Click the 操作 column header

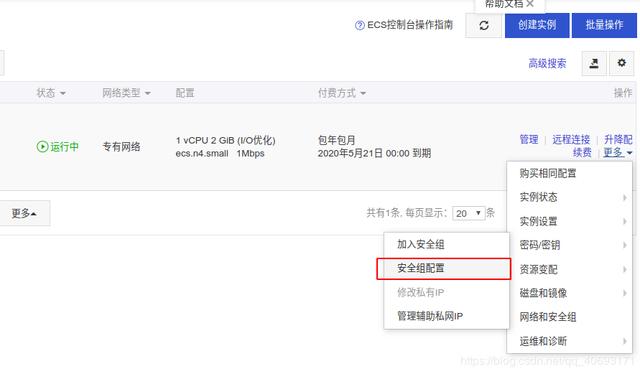(623, 93)
